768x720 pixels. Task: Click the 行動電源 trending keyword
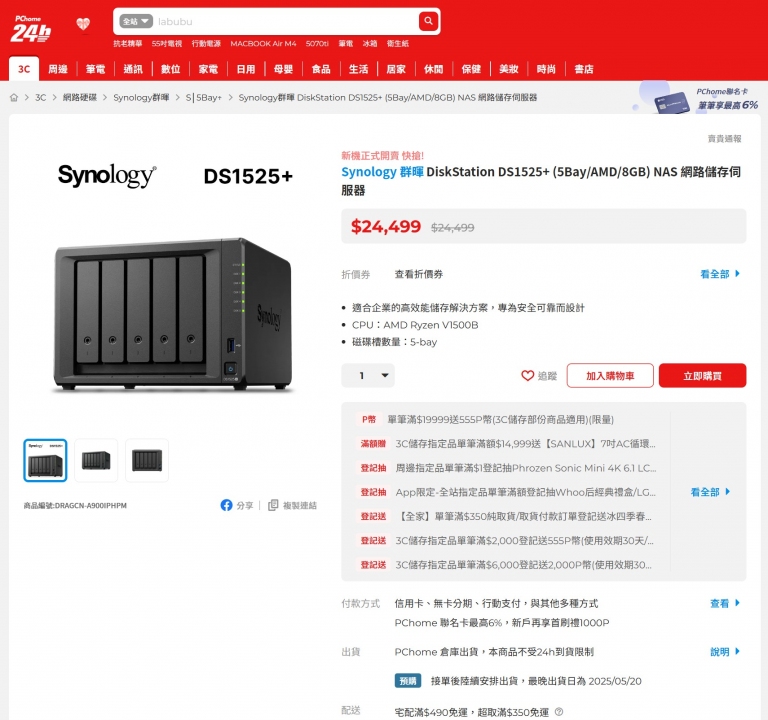tap(206, 44)
